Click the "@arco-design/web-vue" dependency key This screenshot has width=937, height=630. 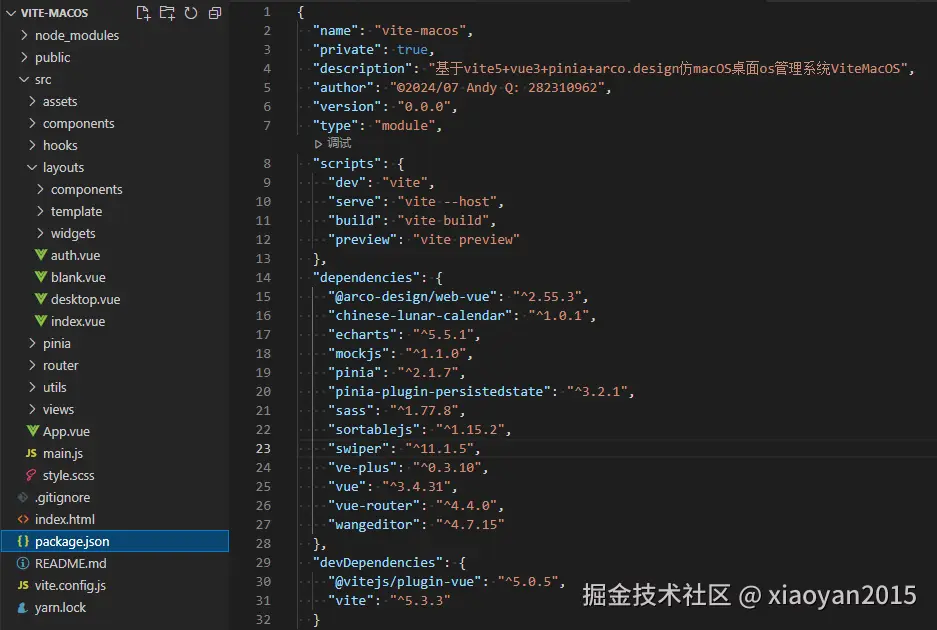(412, 296)
